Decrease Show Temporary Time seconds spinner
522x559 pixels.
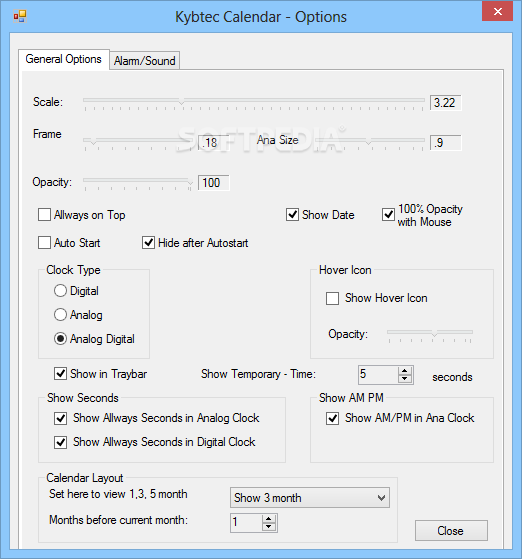(x=405, y=379)
